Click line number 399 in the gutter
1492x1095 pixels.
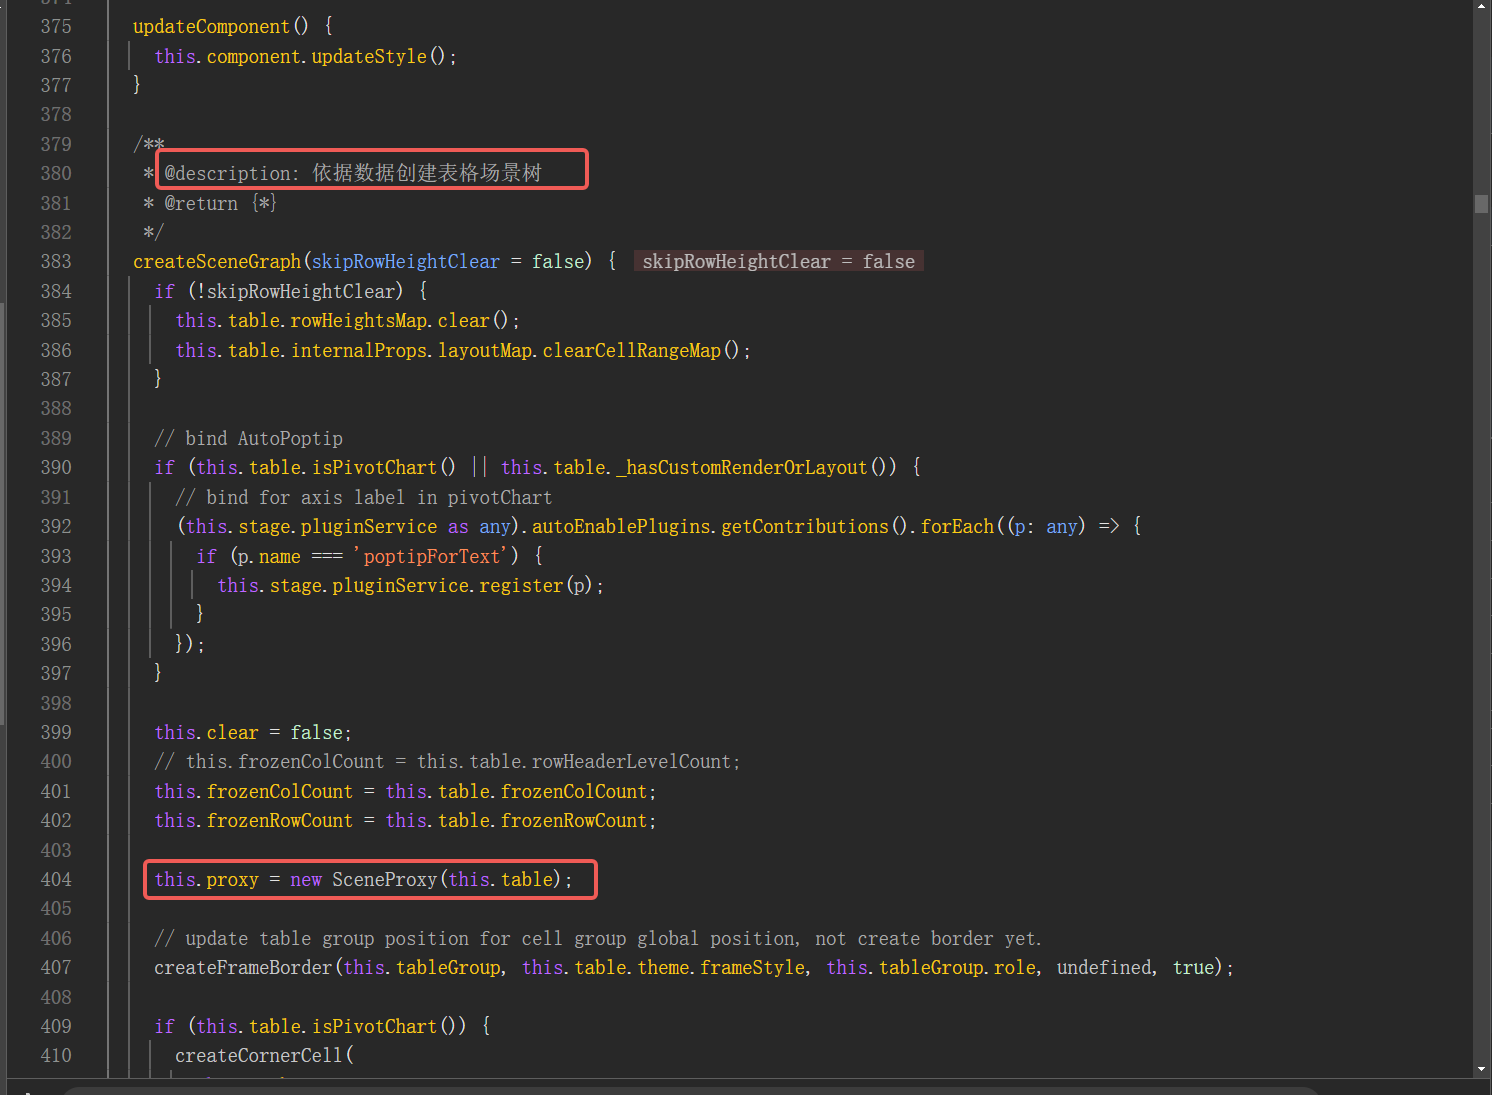[x=56, y=733]
